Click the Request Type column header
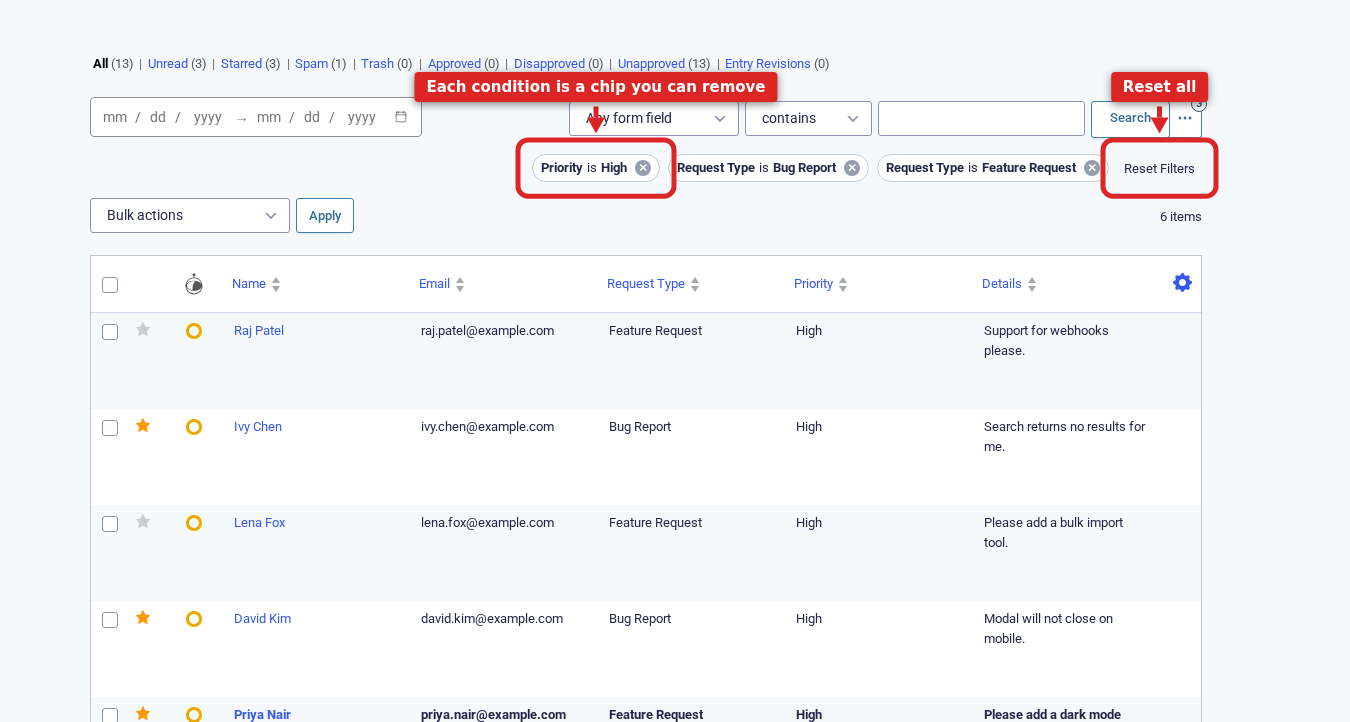This screenshot has width=1350, height=722. pyautogui.click(x=646, y=284)
